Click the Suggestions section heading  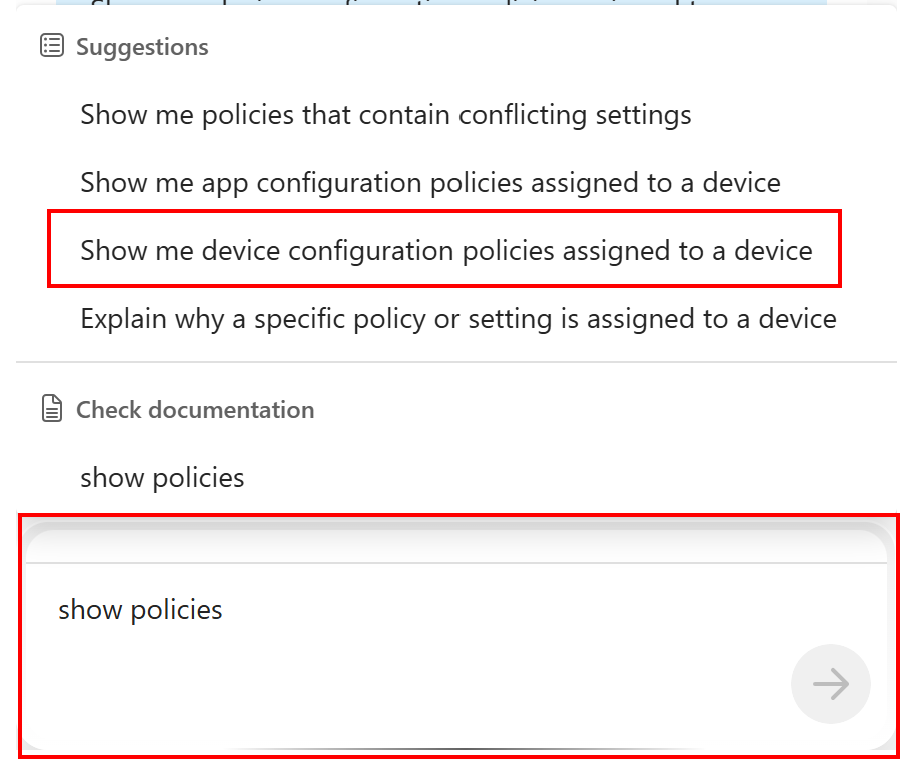point(142,47)
